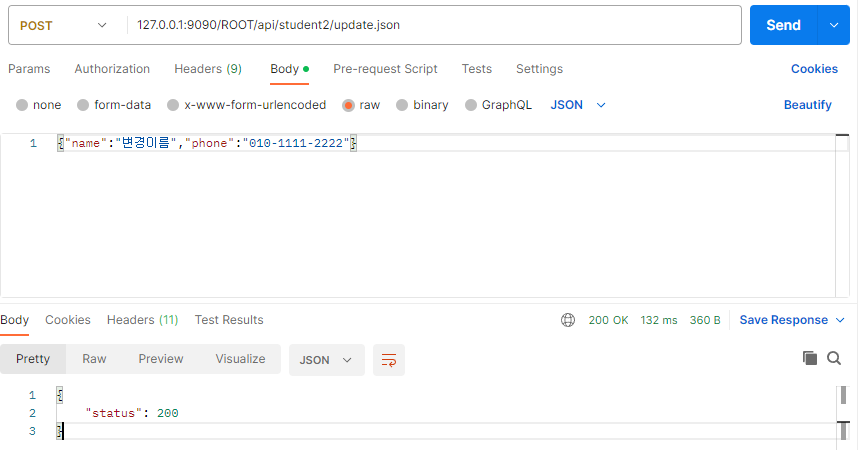The height and width of the screenshot is (450, 866).
Task: Choose x-www-form-urlencoded body type
Action: point(173,105)
